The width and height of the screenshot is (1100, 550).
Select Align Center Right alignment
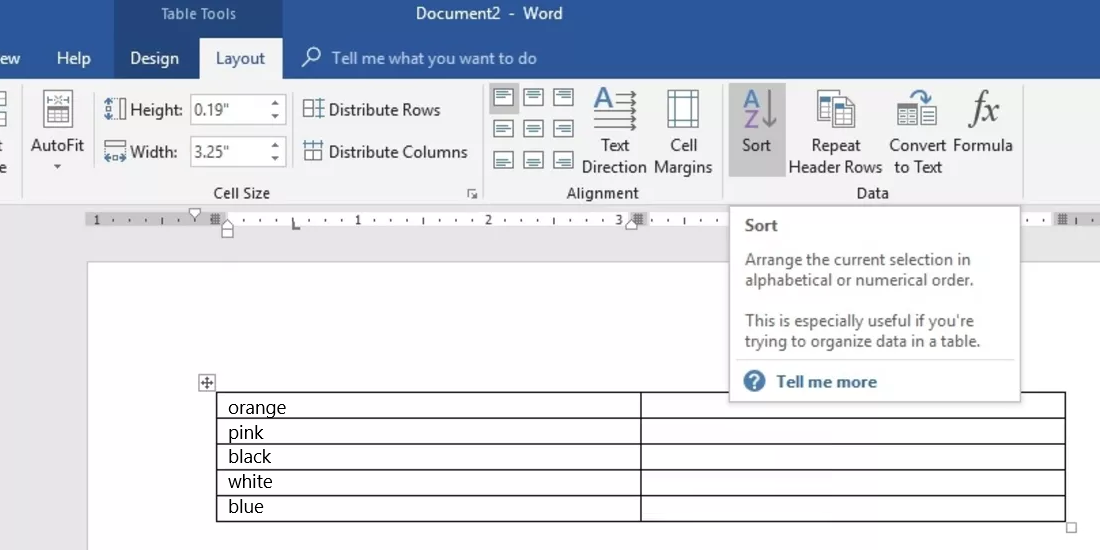pyautogui.click(x=563, y=128)
